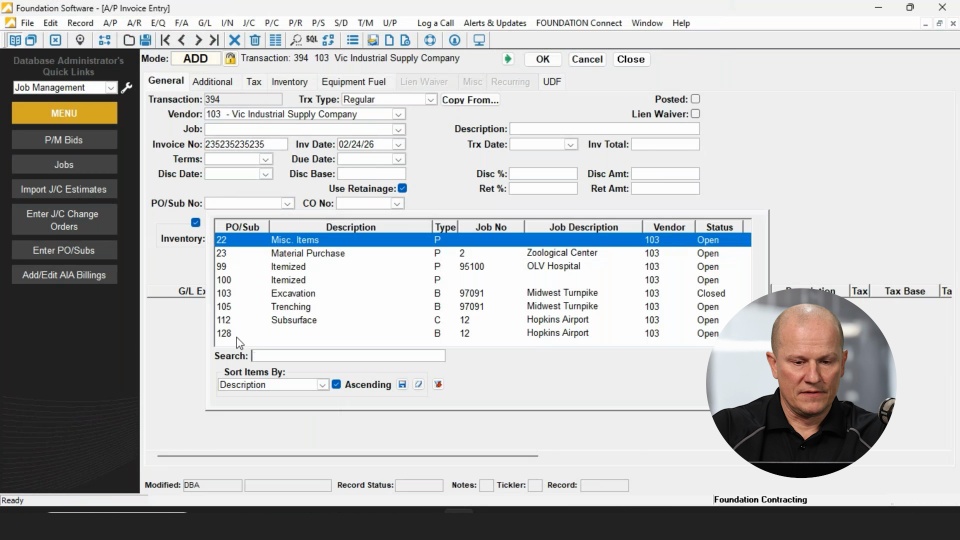
Task: Switch to the Tax tab
Action: point(254,81)
